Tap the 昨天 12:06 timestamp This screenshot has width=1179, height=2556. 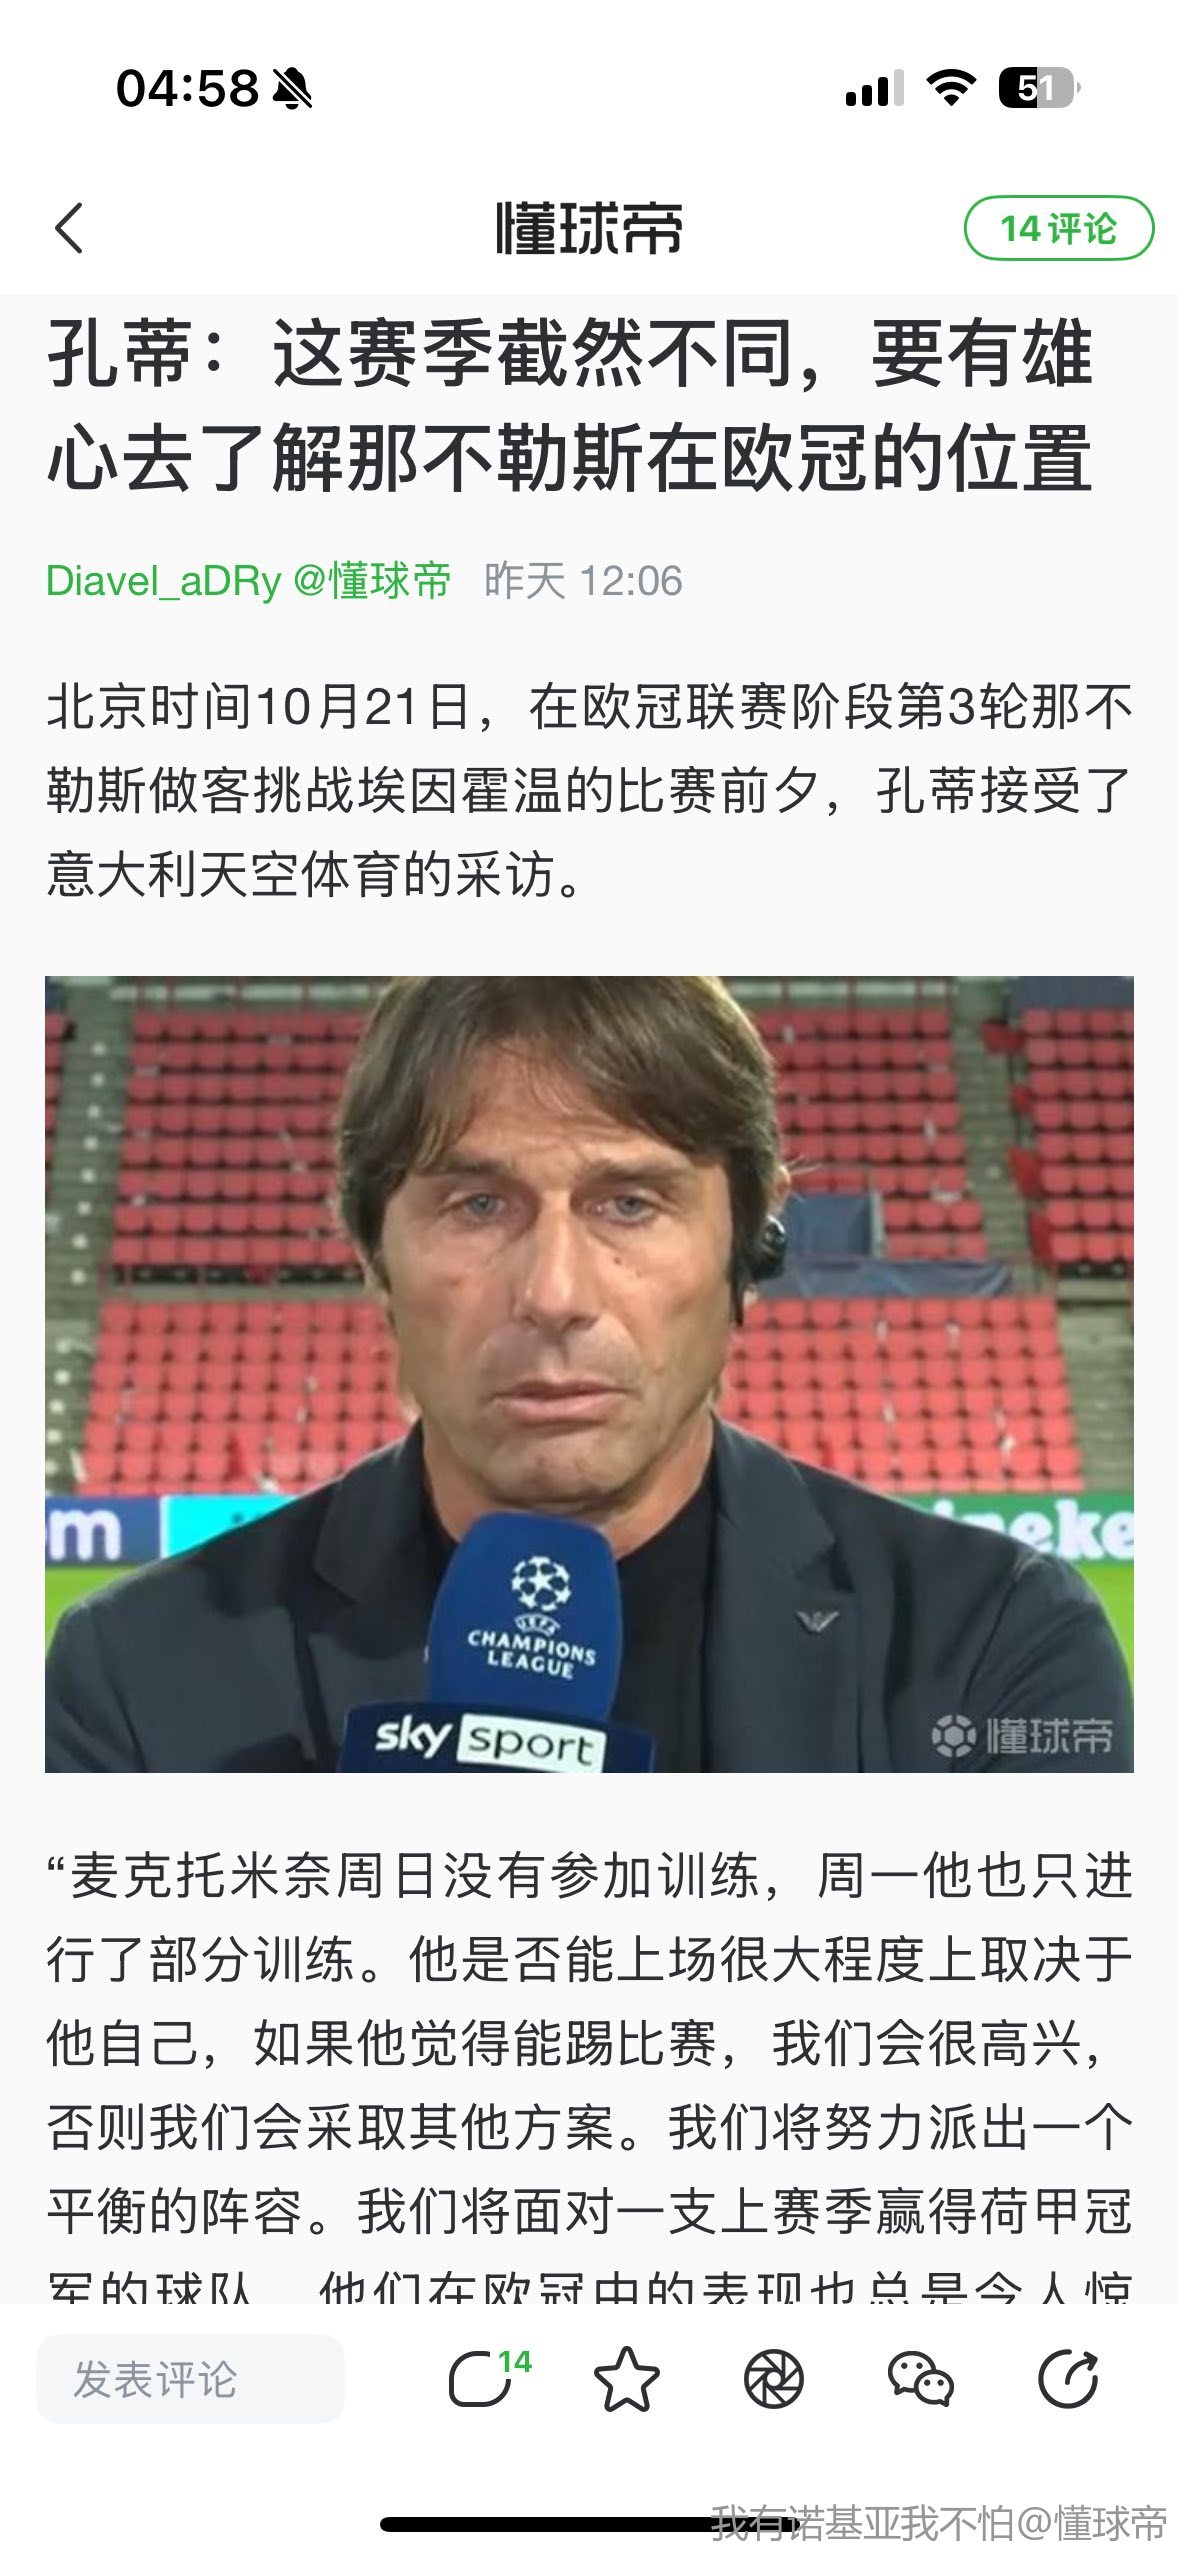tap(583, 580)
